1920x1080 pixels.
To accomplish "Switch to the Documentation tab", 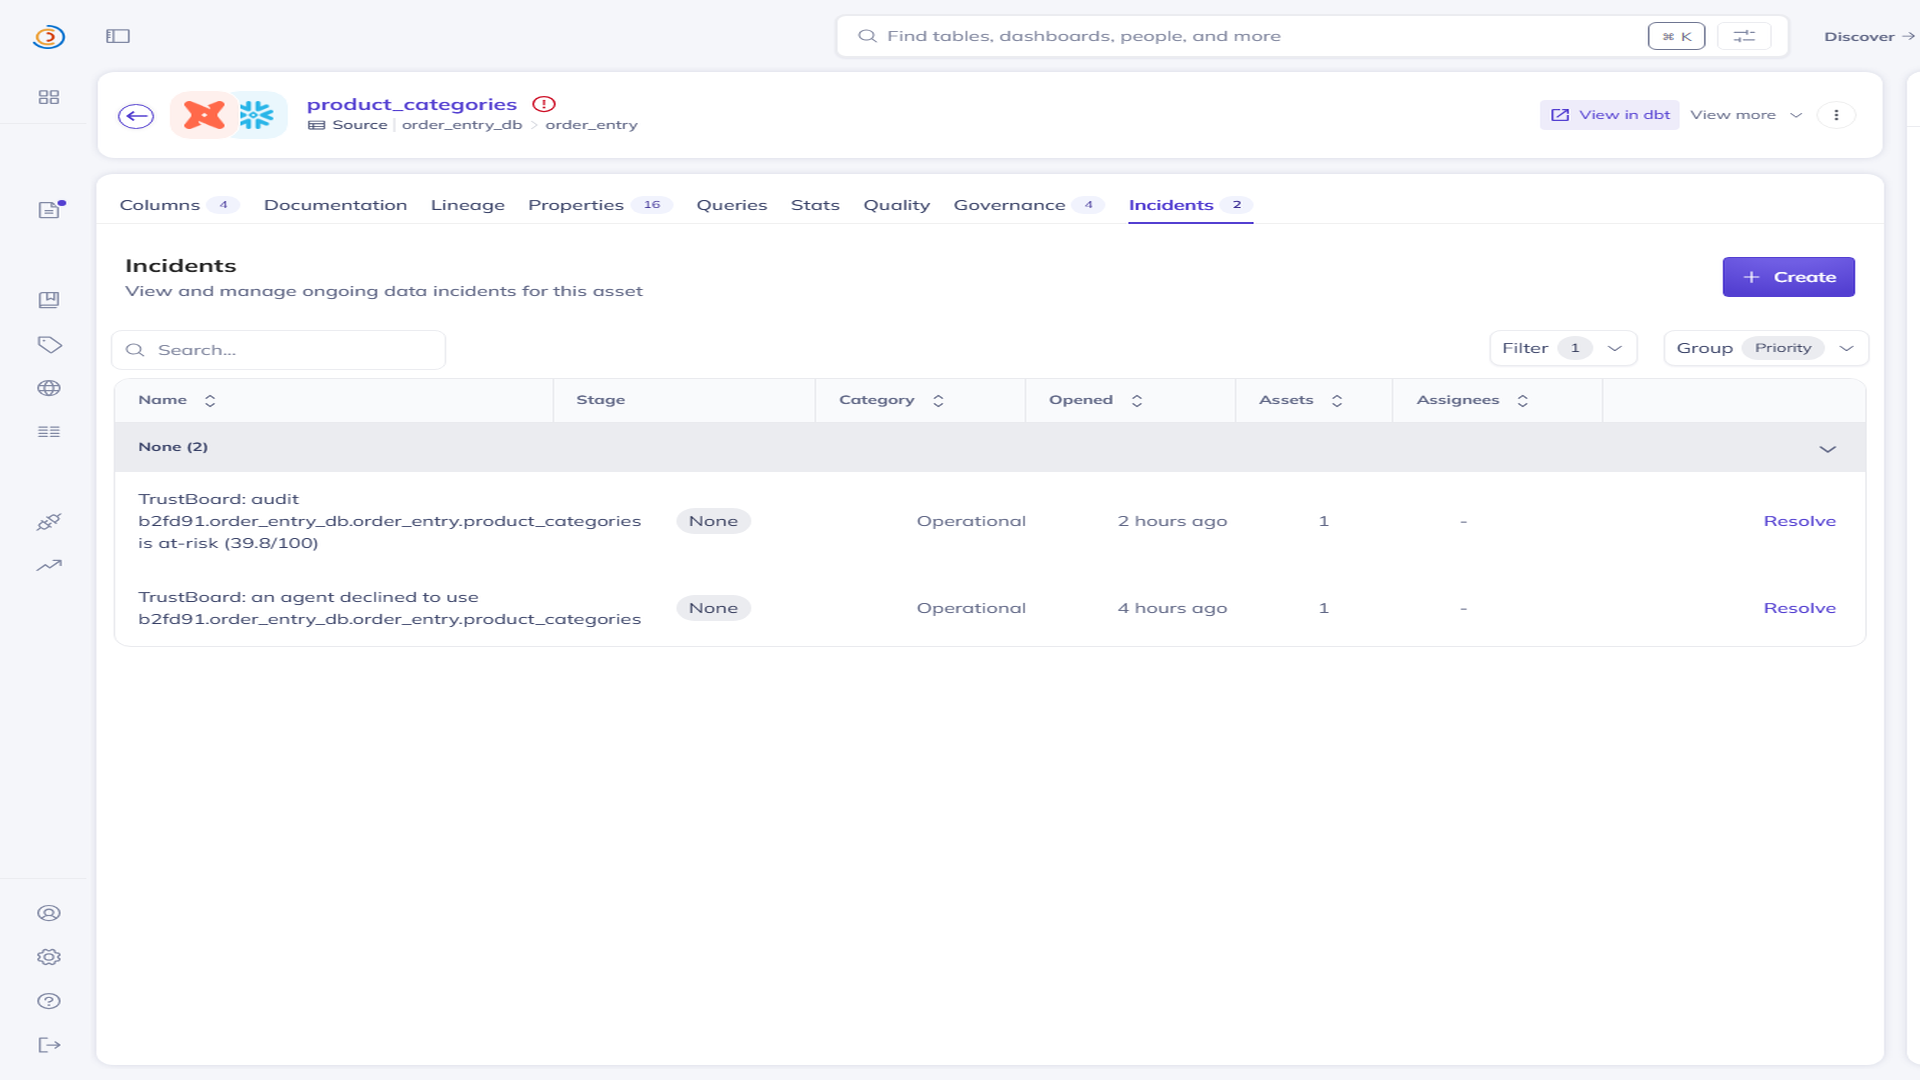I will pos(335,205).
